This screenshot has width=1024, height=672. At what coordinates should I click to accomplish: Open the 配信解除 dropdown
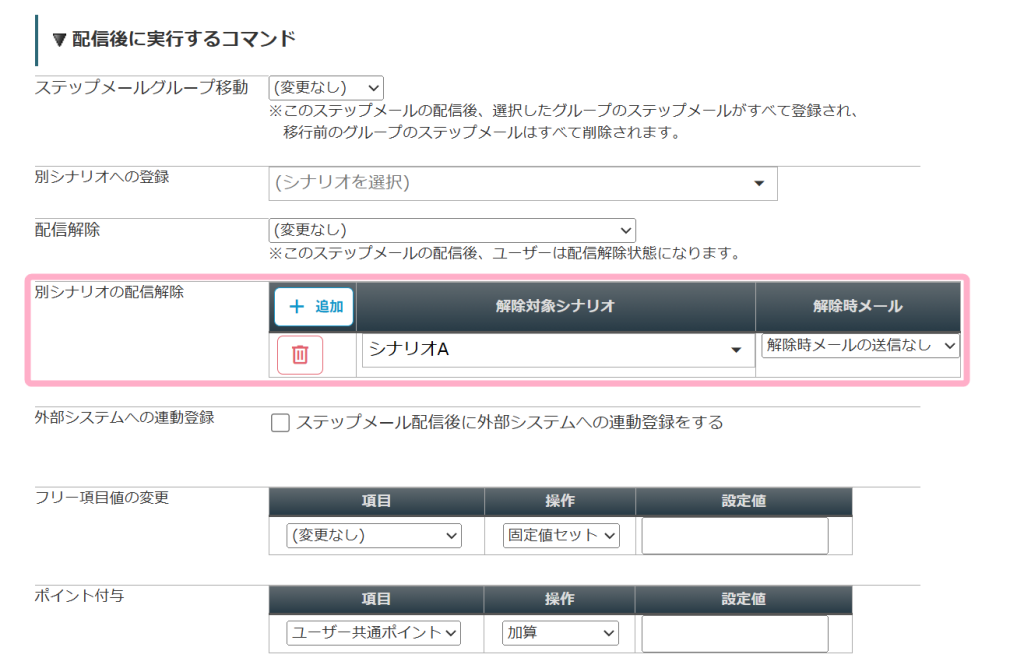coord(452,230)
